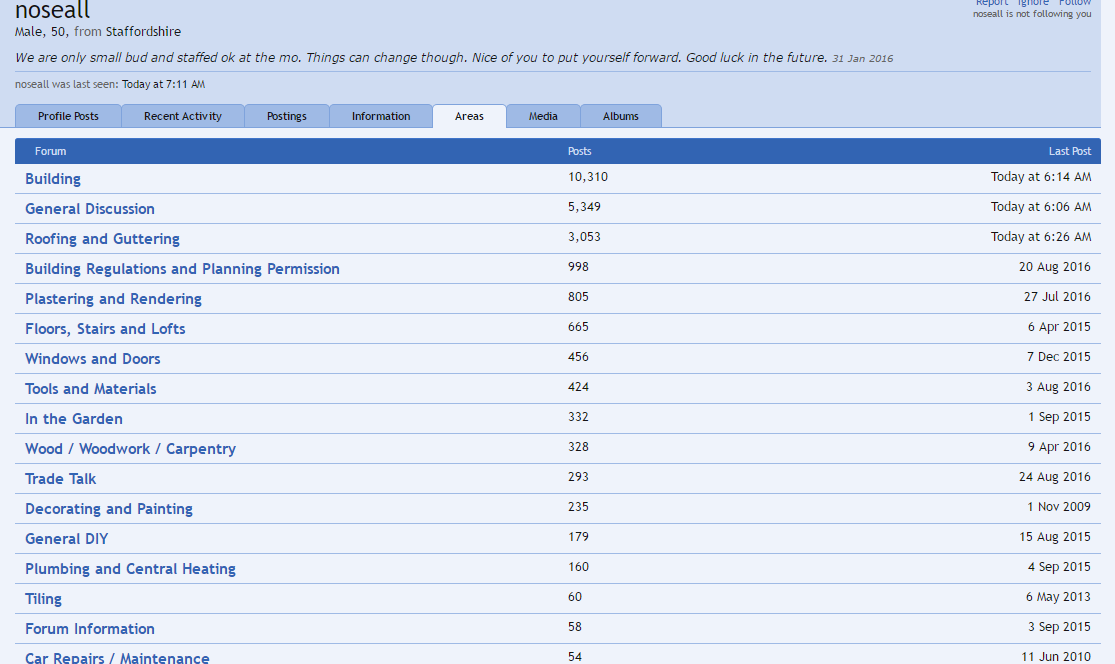The image size is (1115, 664).
Task: Click the Staffordshire location link
Action: (143, 32)
